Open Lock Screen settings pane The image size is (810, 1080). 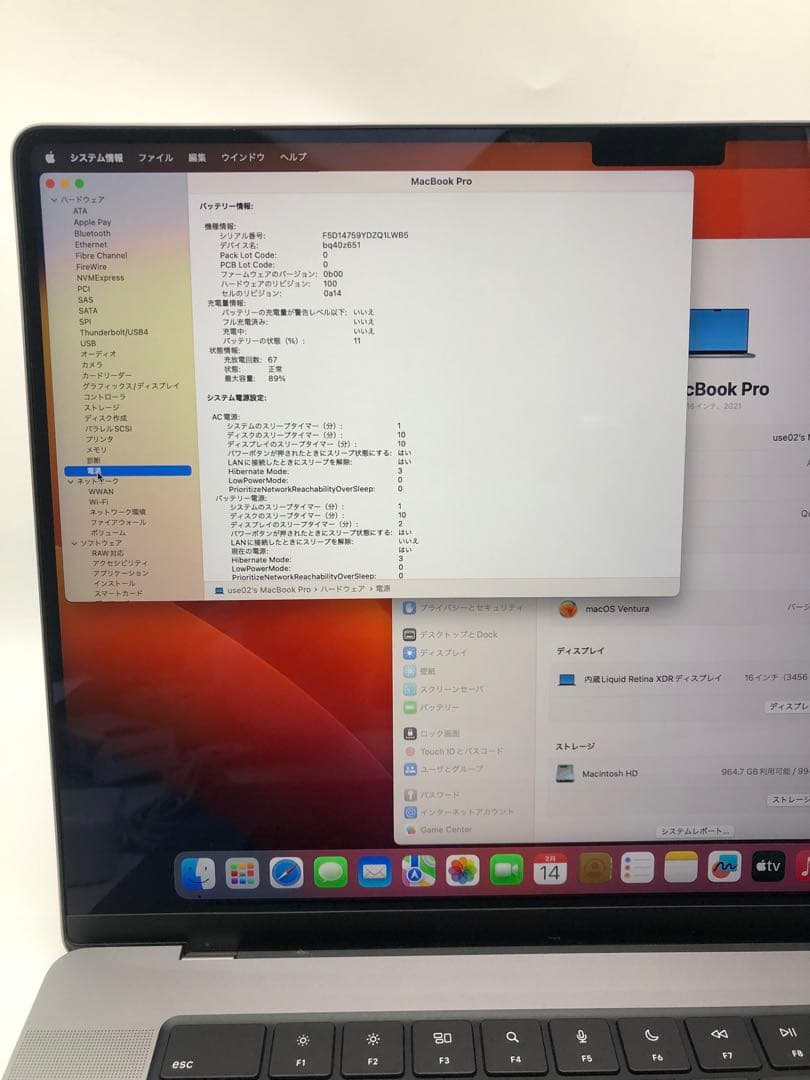coord(432,734)
